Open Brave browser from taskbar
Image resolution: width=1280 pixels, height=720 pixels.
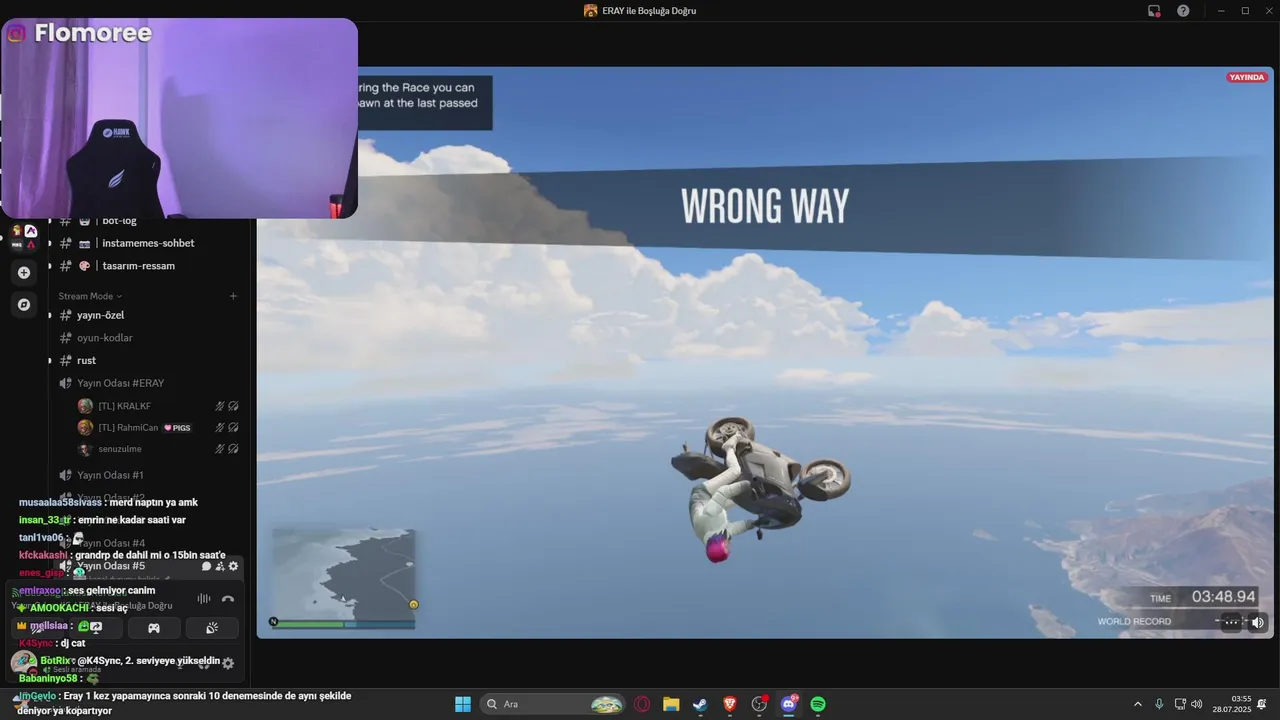pyautogui.click(x=729, y=704)
